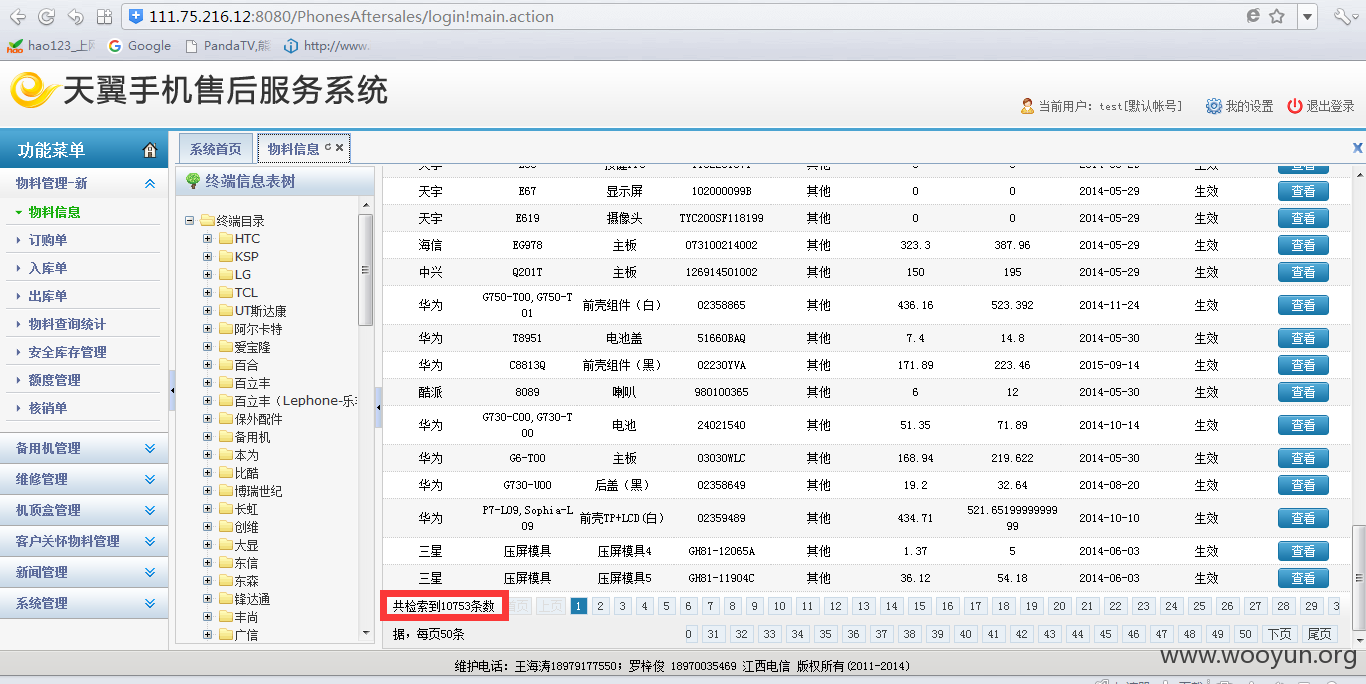Go to page 10
The width and height of the screenshot is (1366, 684).
(x=780, y=606)
